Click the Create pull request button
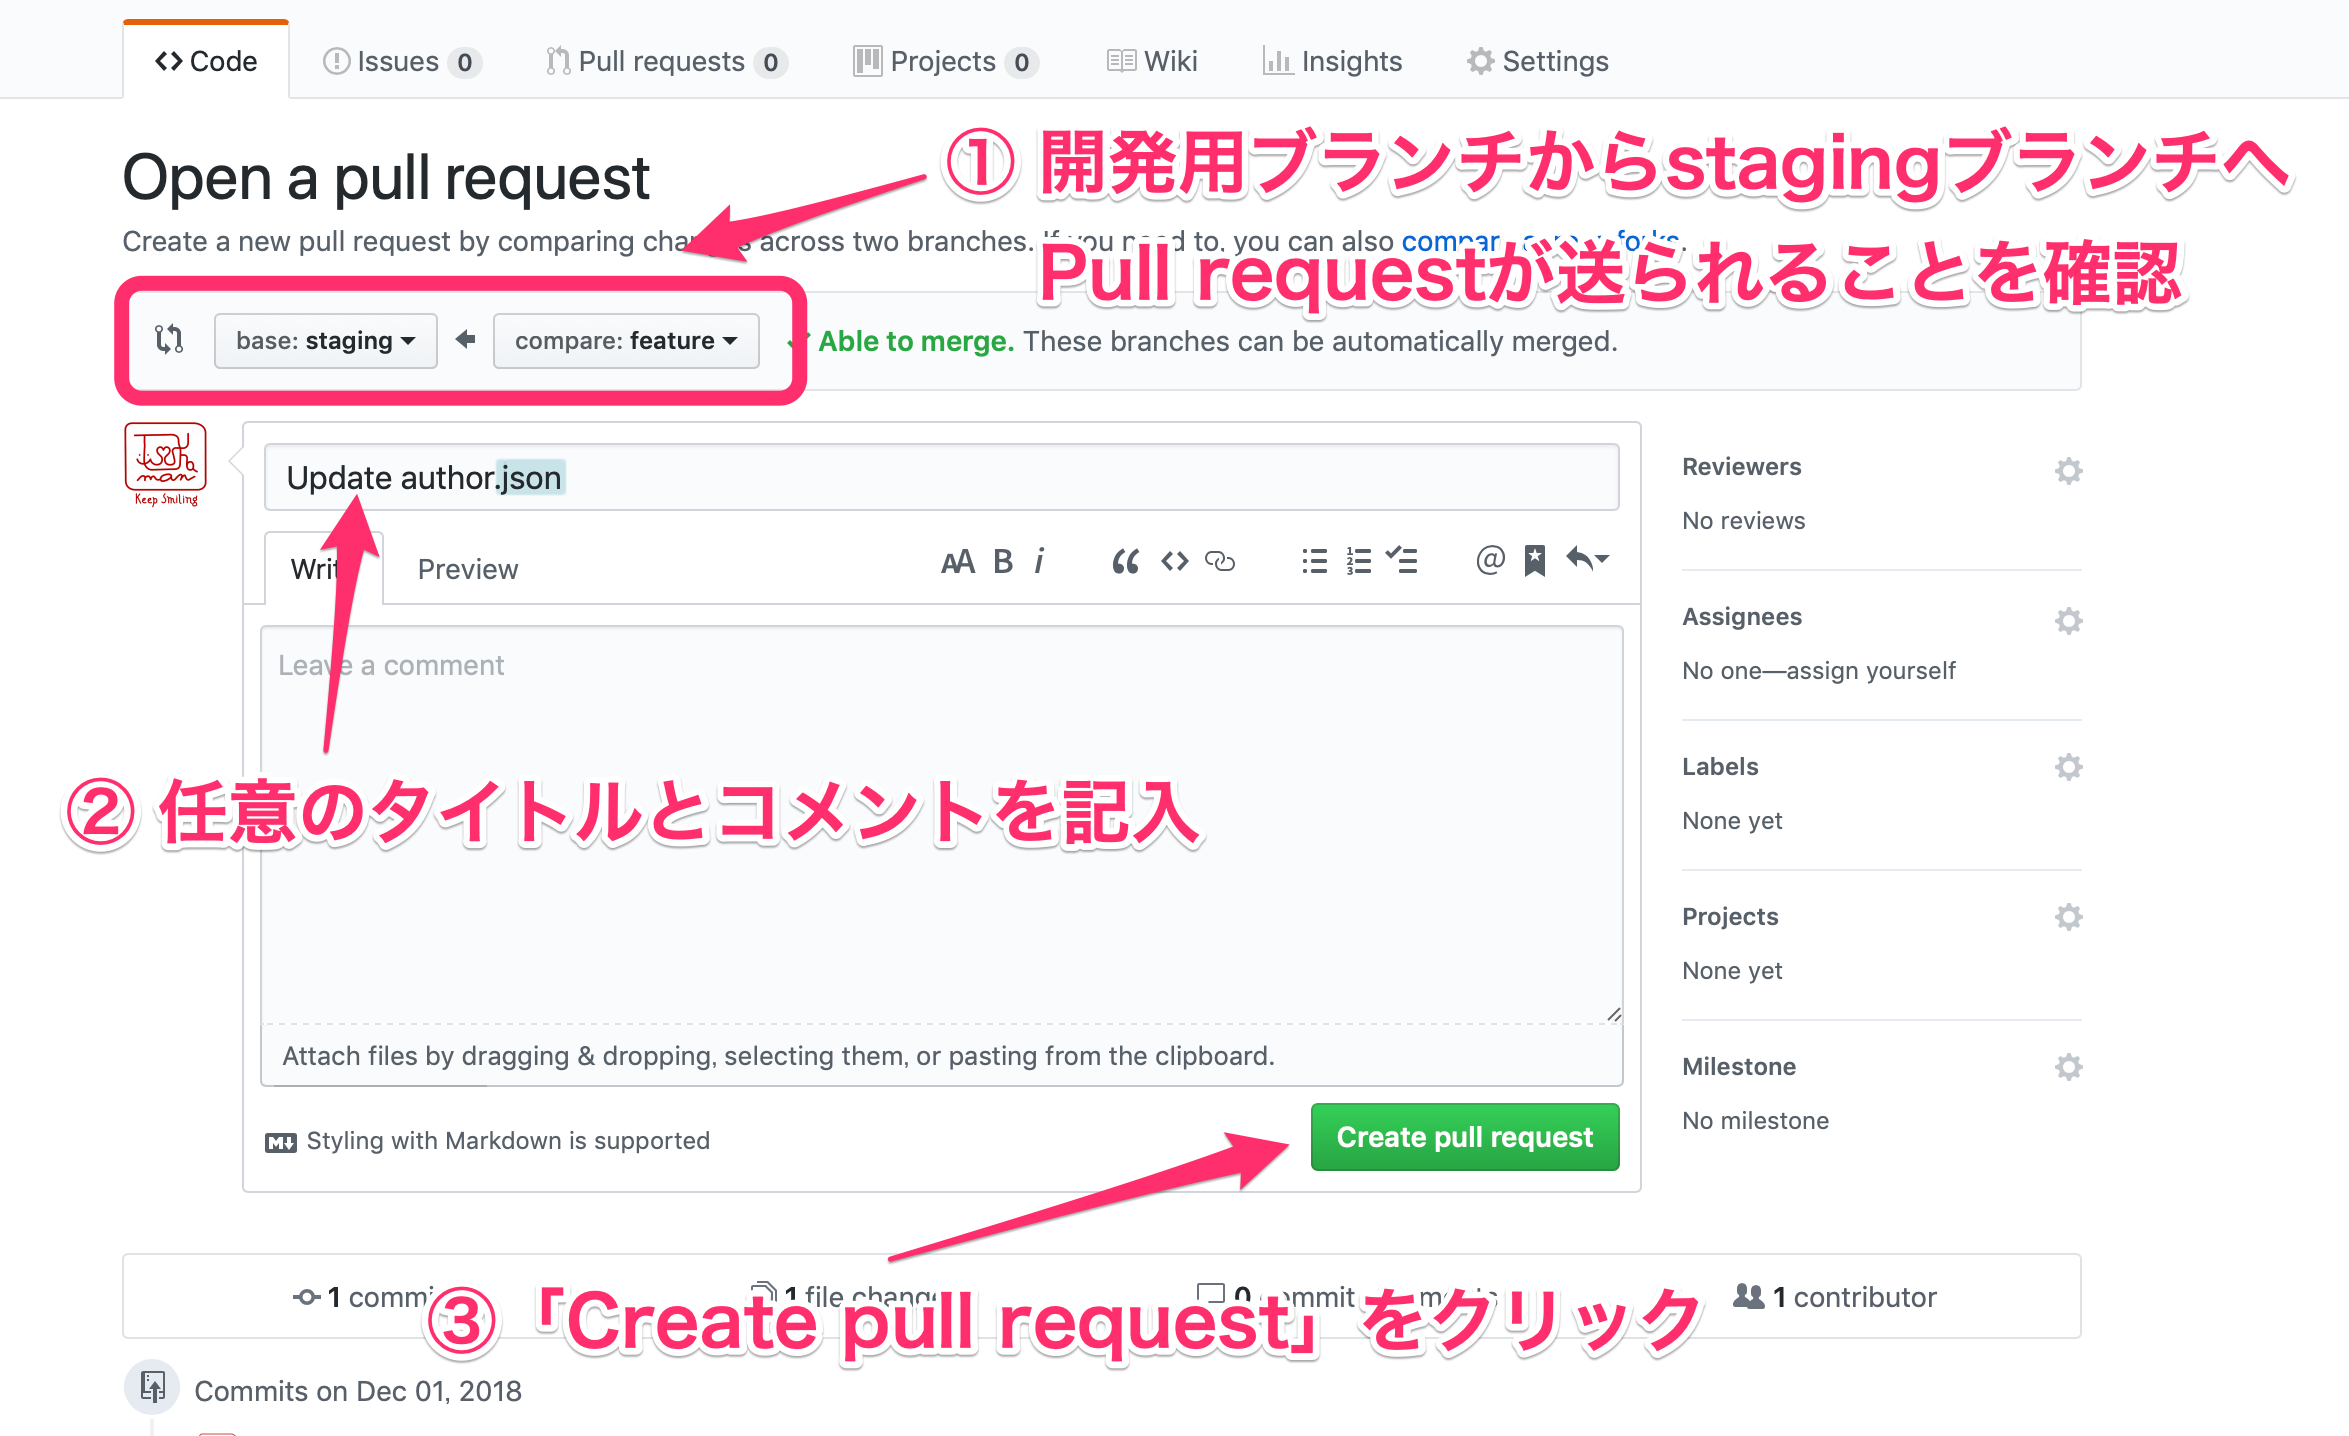The height and width of the screenshot is (1436, 2349). pyautogui.click(x=1464, y=1137)
